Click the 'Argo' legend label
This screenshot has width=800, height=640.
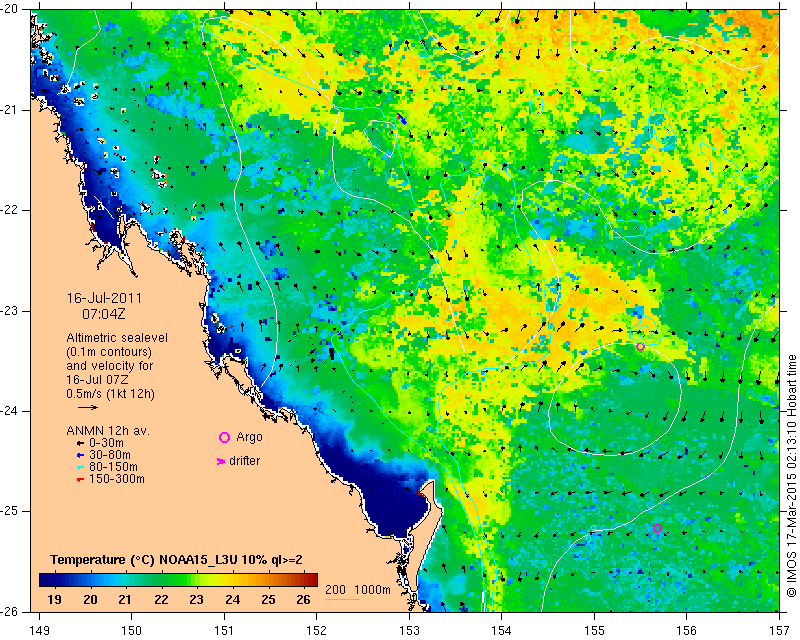(249, 437)
